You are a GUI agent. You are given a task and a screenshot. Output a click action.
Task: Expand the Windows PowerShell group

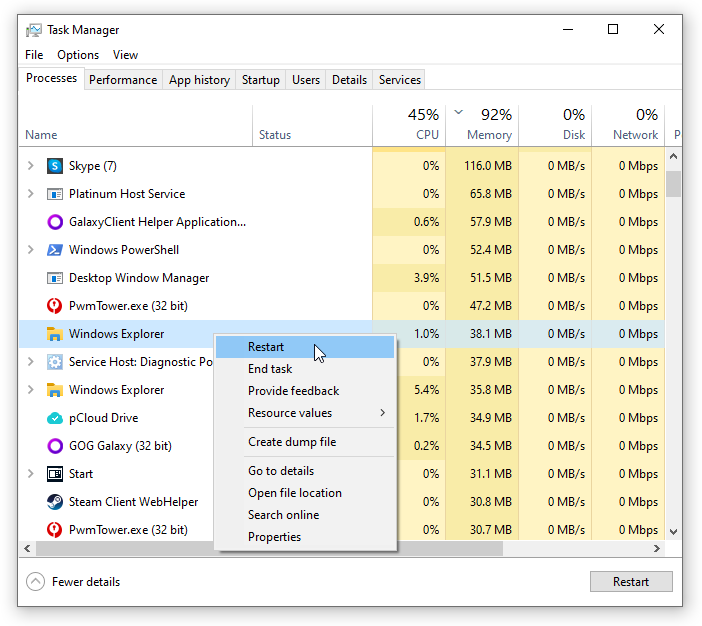click(x=30, y=250)
